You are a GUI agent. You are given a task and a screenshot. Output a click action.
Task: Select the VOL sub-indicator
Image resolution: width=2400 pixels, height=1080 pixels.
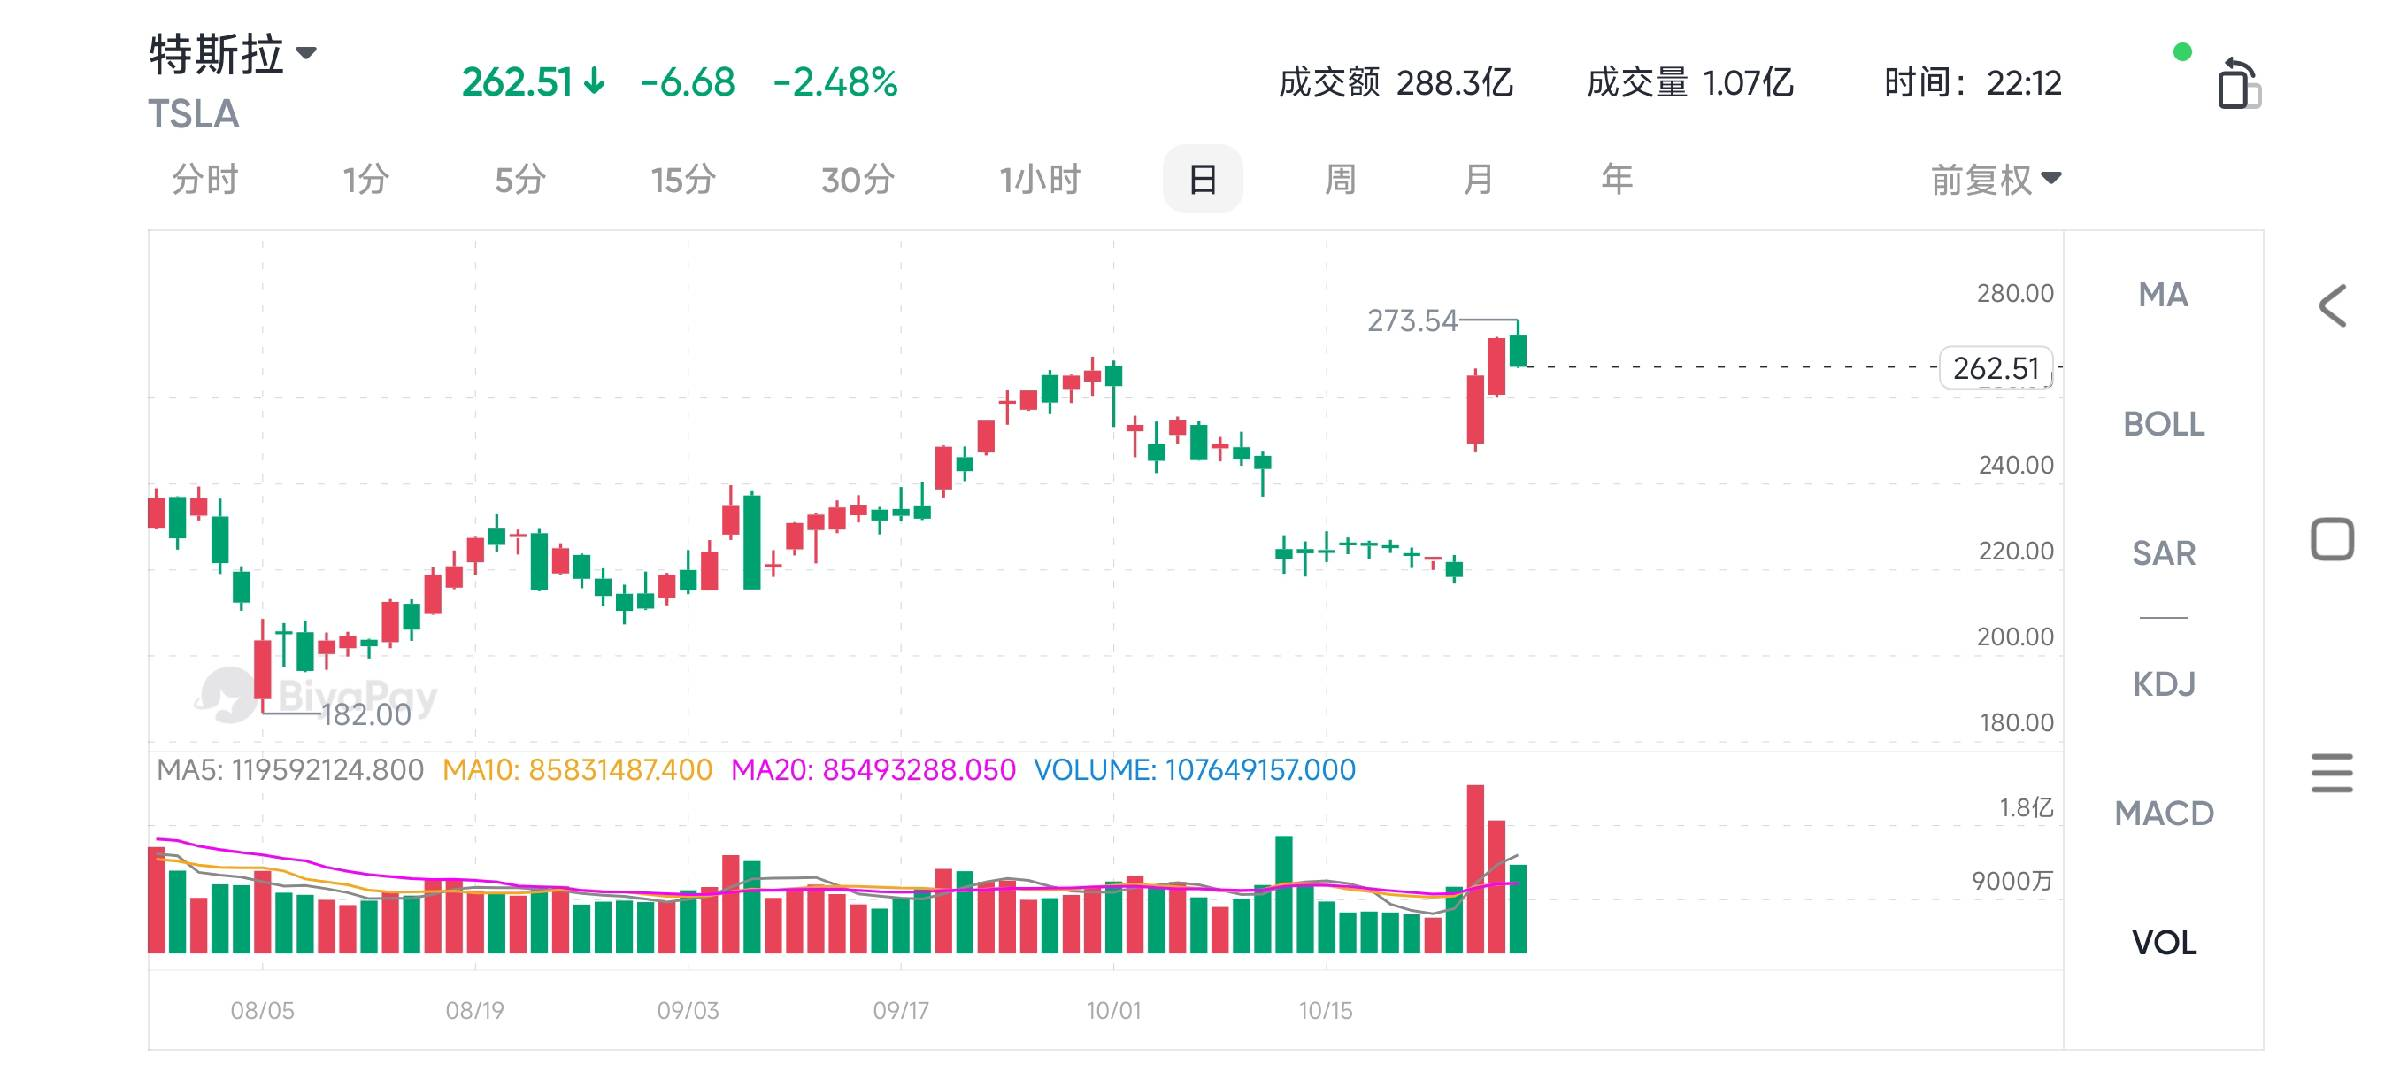point(2163,942)
